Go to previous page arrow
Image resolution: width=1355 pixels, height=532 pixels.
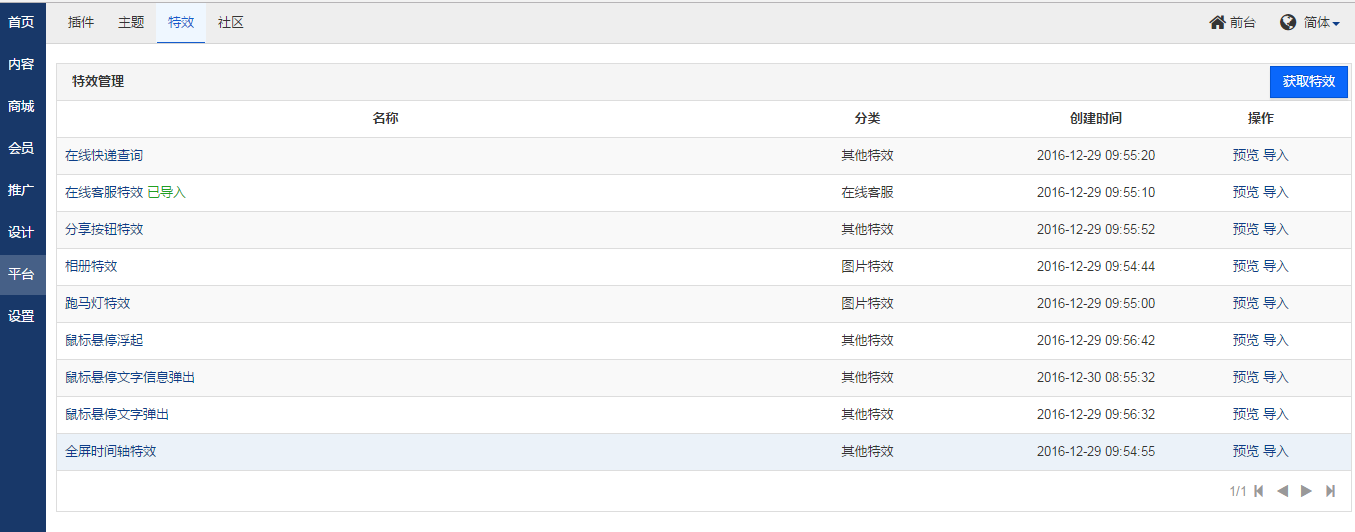(1283, 491)
